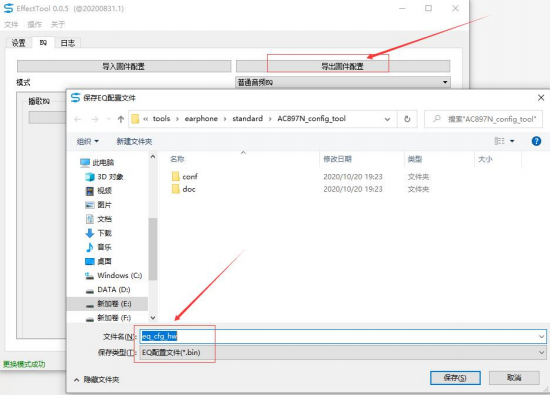Viewport: 550px width, 395px height.
Task: Select 图片 in the sidebar
Action: click(x=99, y=205)
